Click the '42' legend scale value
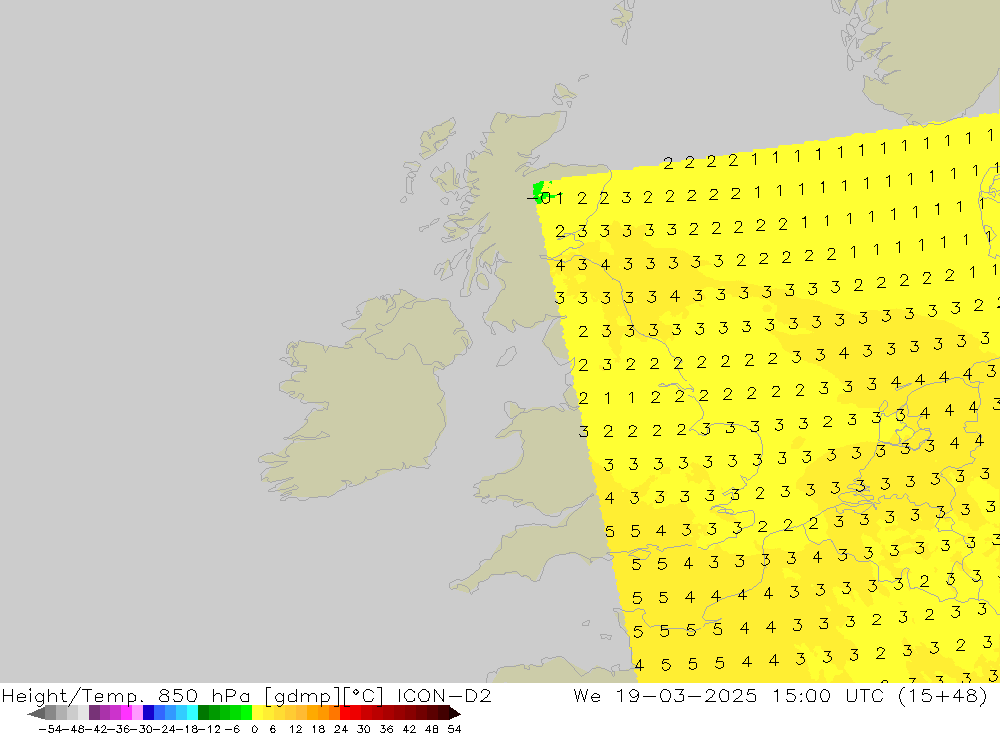 [x=409, y=729]
